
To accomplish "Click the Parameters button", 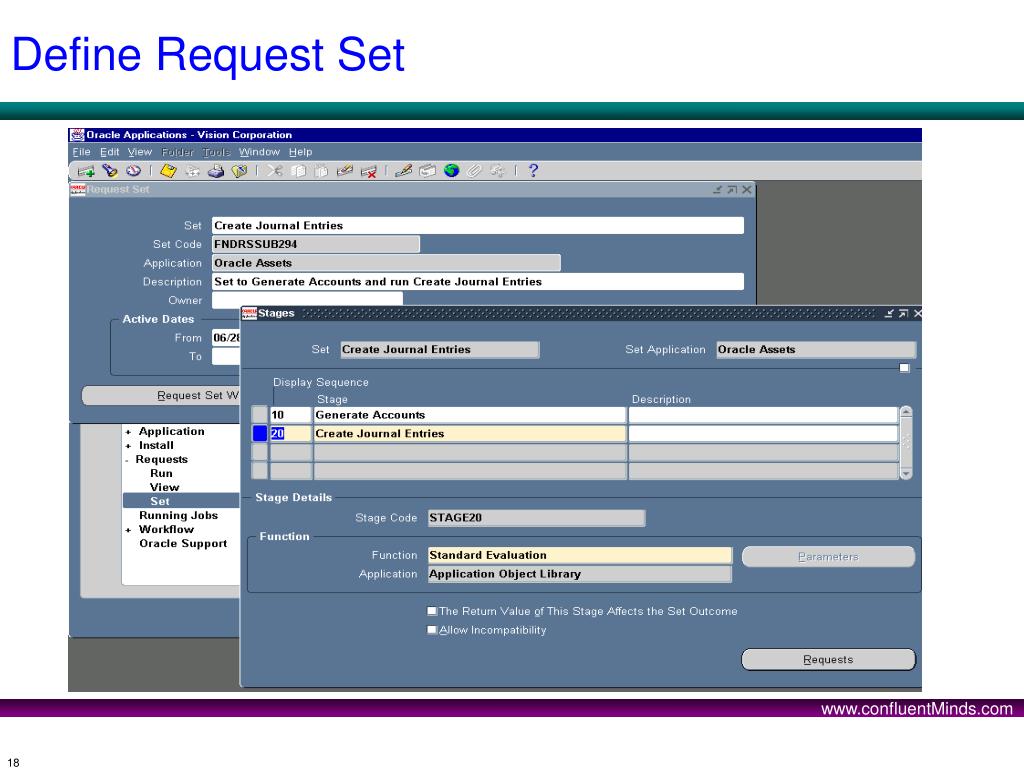I will tap(828, 557).
